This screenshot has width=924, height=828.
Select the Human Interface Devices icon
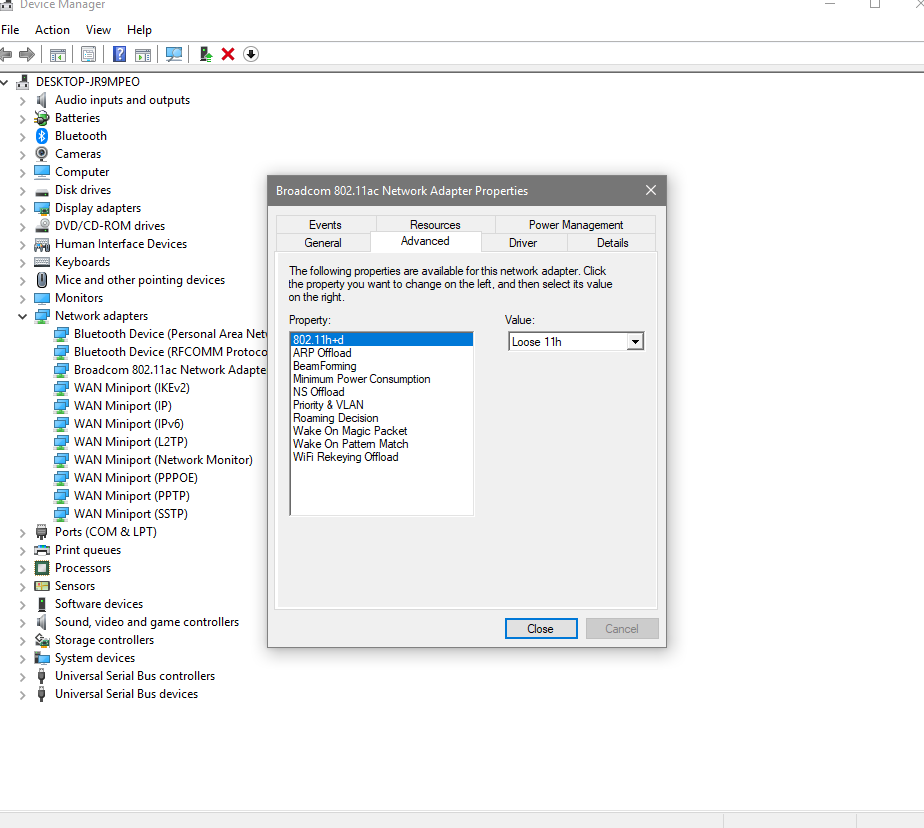pyautogui.click(x=42, y=244)
